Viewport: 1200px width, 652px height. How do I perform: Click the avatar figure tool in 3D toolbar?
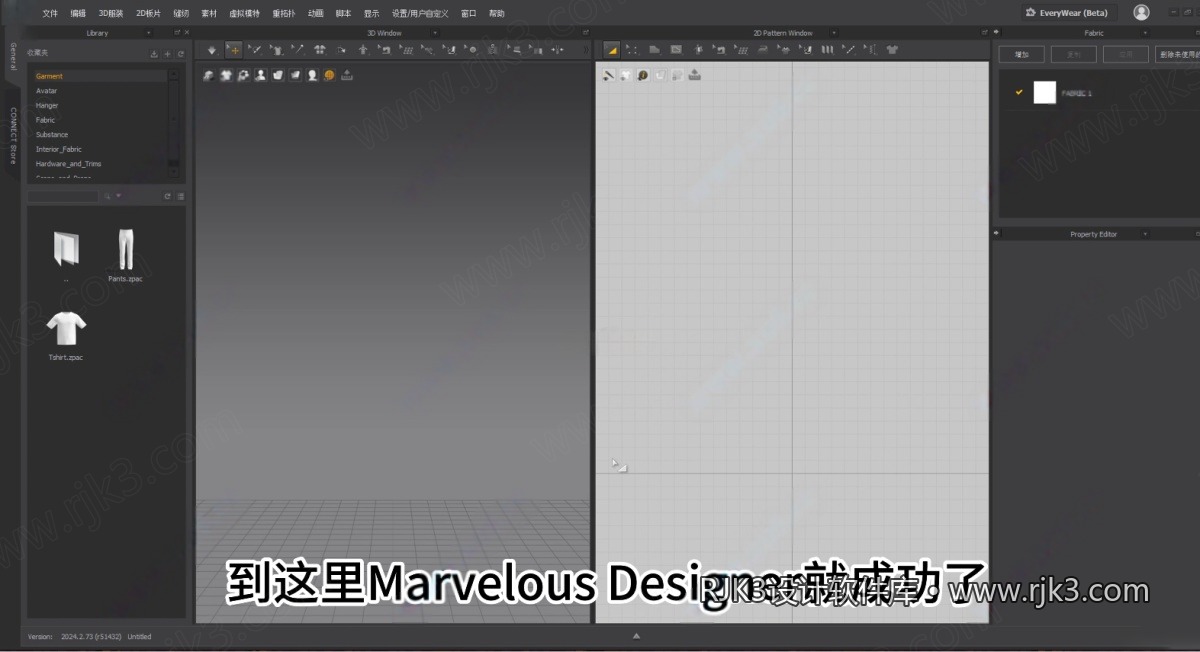tap(363, 49)
